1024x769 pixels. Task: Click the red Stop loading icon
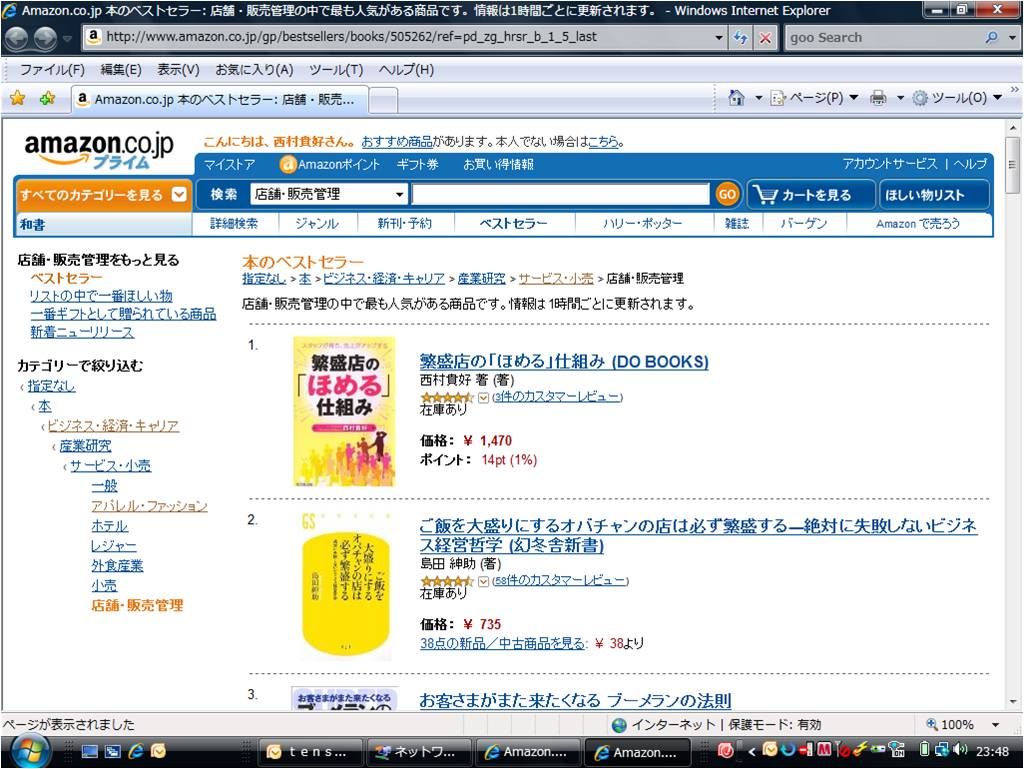765,38
